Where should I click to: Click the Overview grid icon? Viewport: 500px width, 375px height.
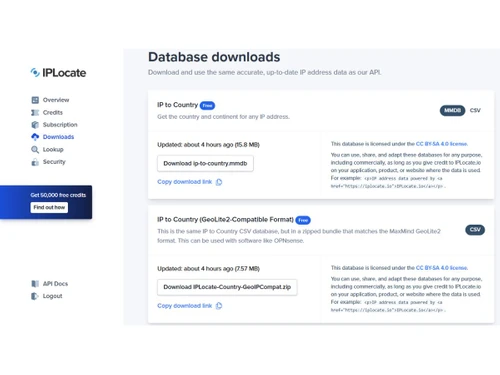[35, 100]
